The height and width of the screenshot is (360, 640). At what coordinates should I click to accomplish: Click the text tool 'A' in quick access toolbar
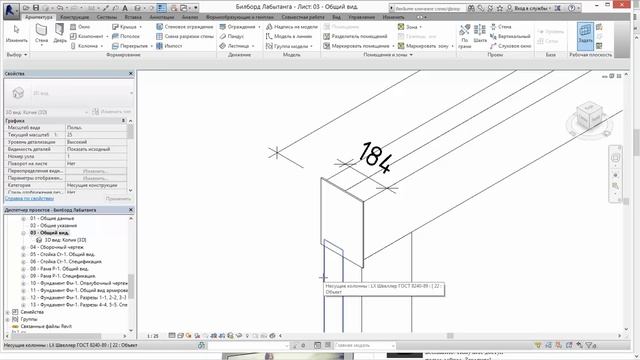pyautogui.click(x=125, y=8)
